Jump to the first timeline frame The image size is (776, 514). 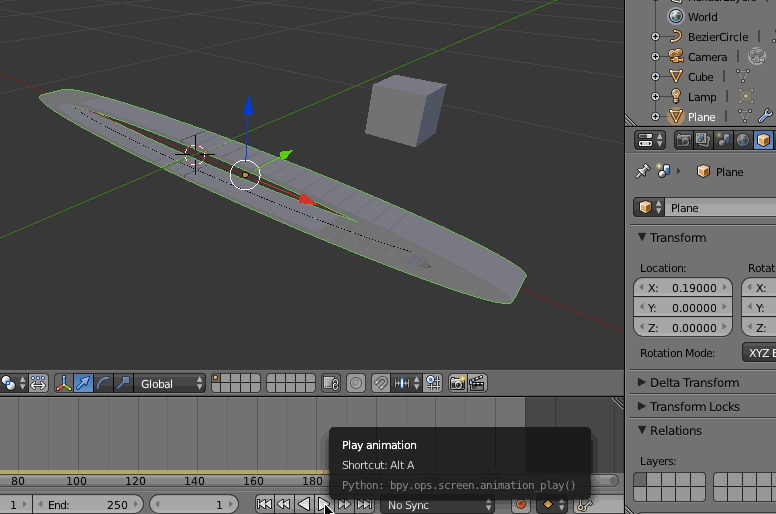264,505
